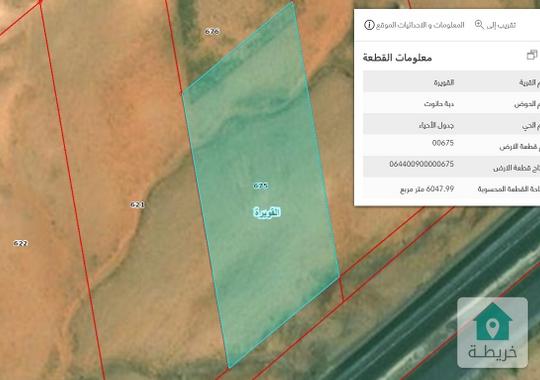Click the parcel key 064400900000675
Screen dimensions: 540x380
(422, 164)
